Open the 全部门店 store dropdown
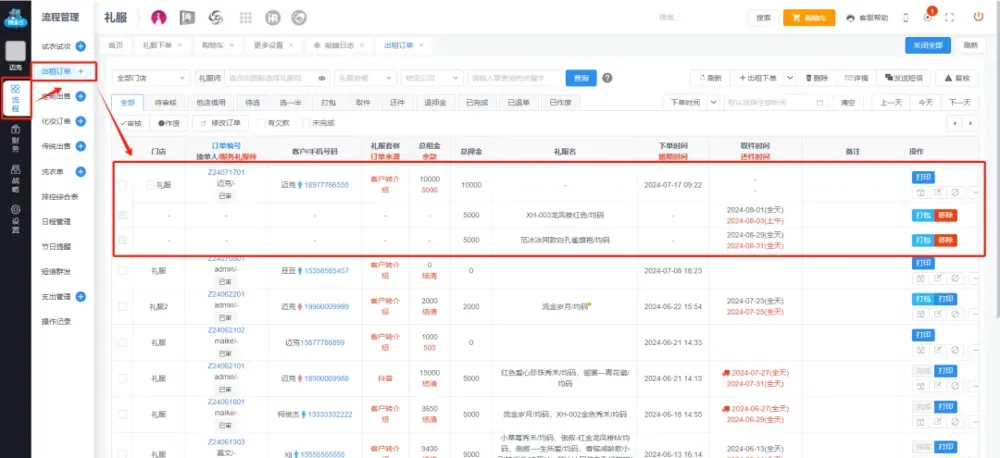1000x458 pixels. [x=150, y=78]
